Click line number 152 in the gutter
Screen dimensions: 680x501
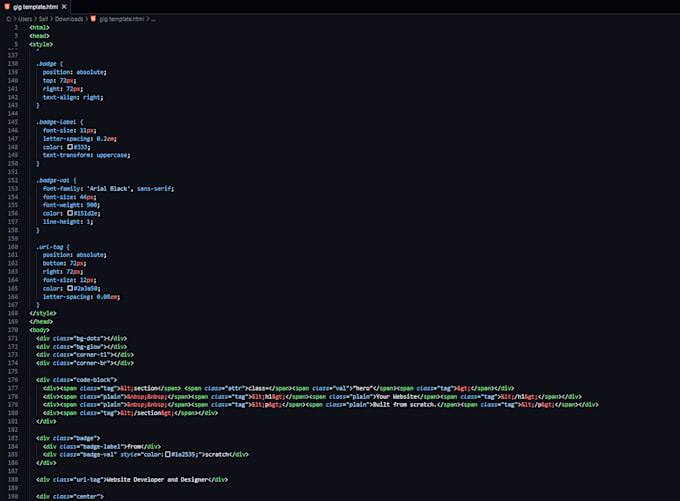click(13, 180)
